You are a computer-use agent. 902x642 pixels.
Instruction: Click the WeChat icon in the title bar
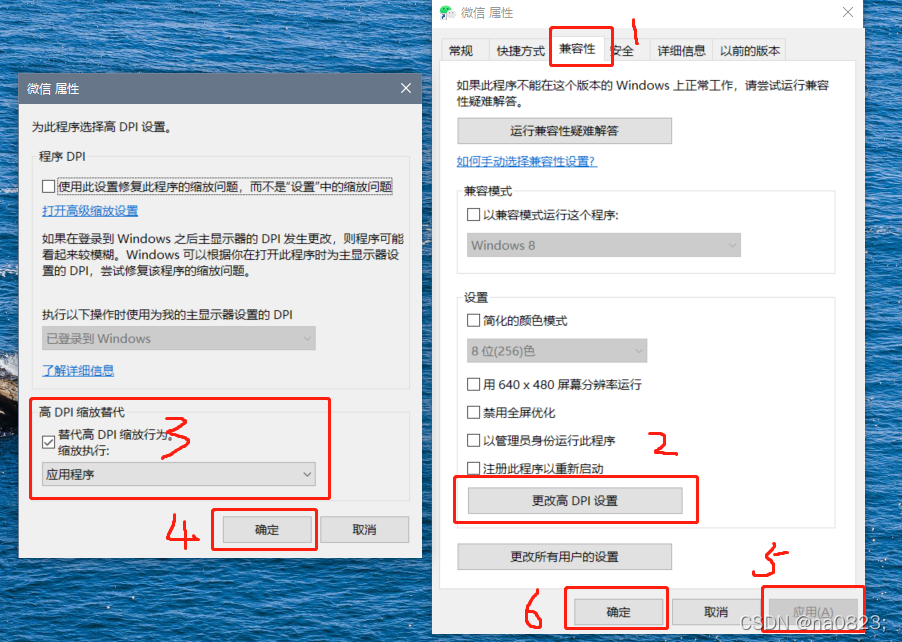(447, 12)
